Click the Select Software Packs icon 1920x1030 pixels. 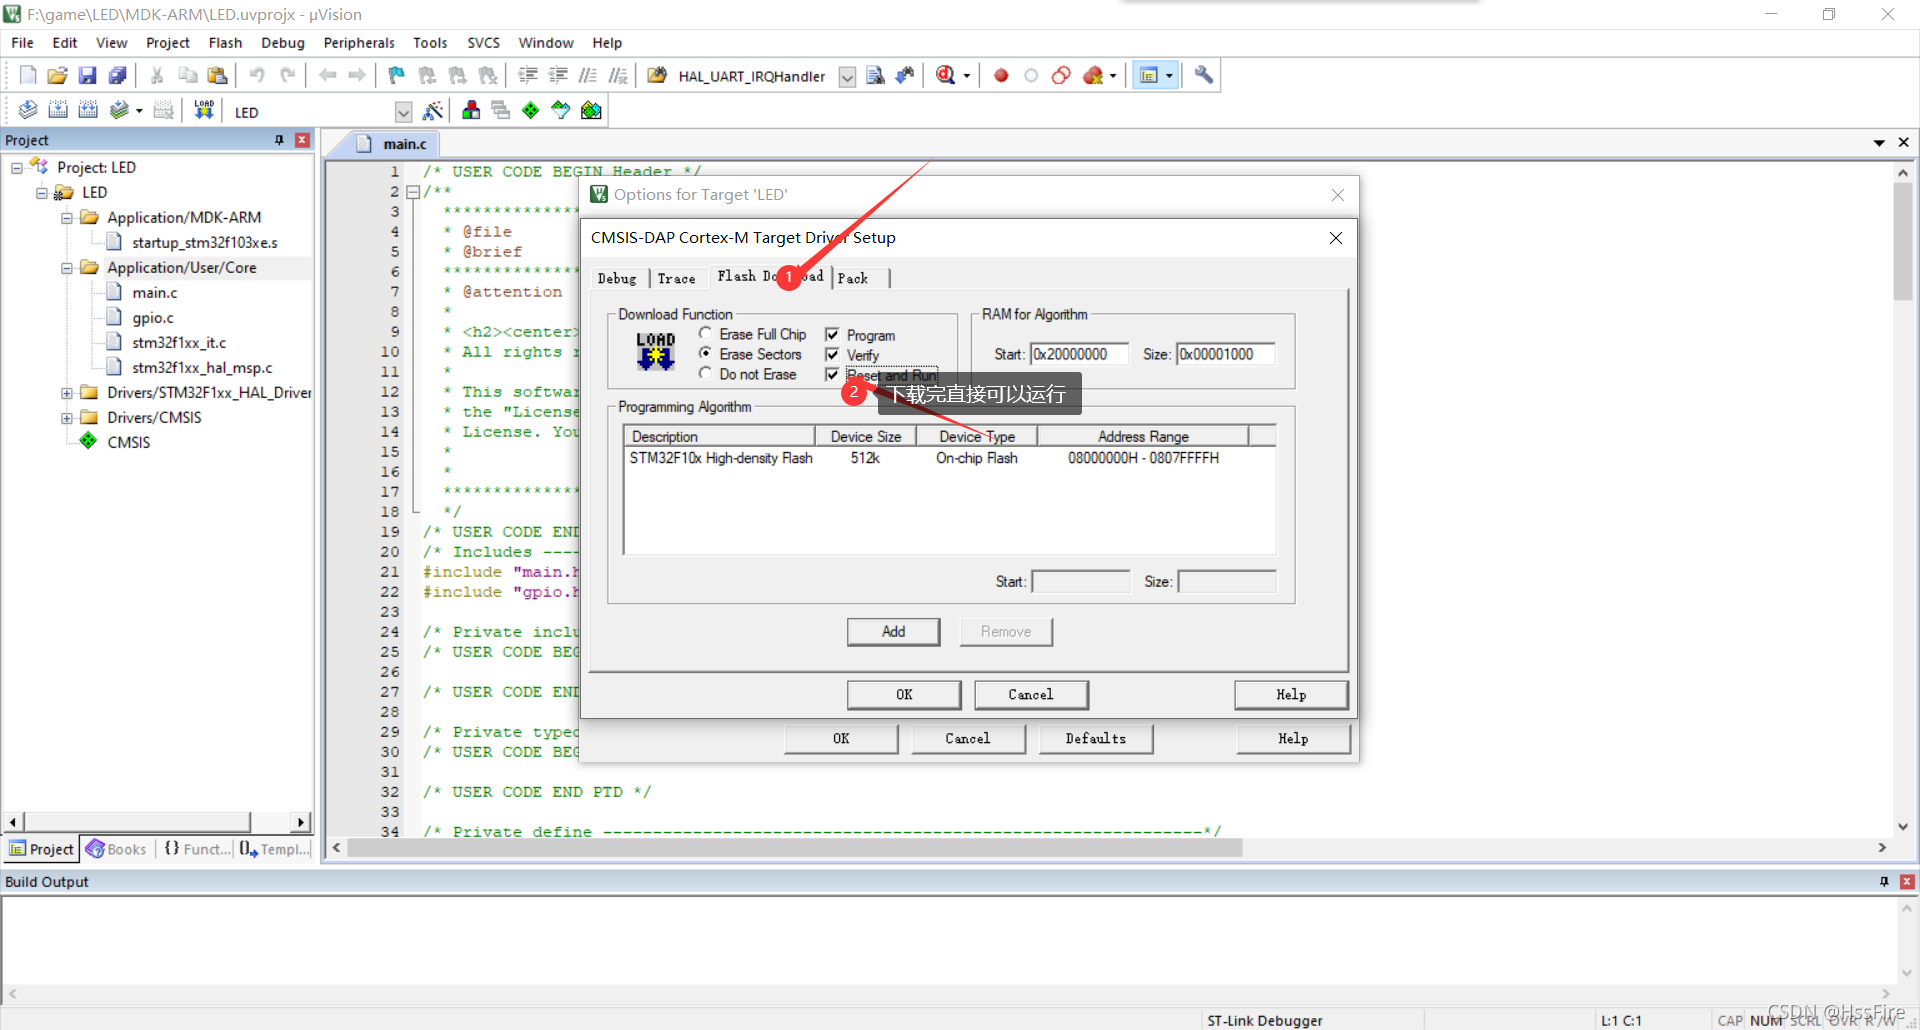coord(561,110)
